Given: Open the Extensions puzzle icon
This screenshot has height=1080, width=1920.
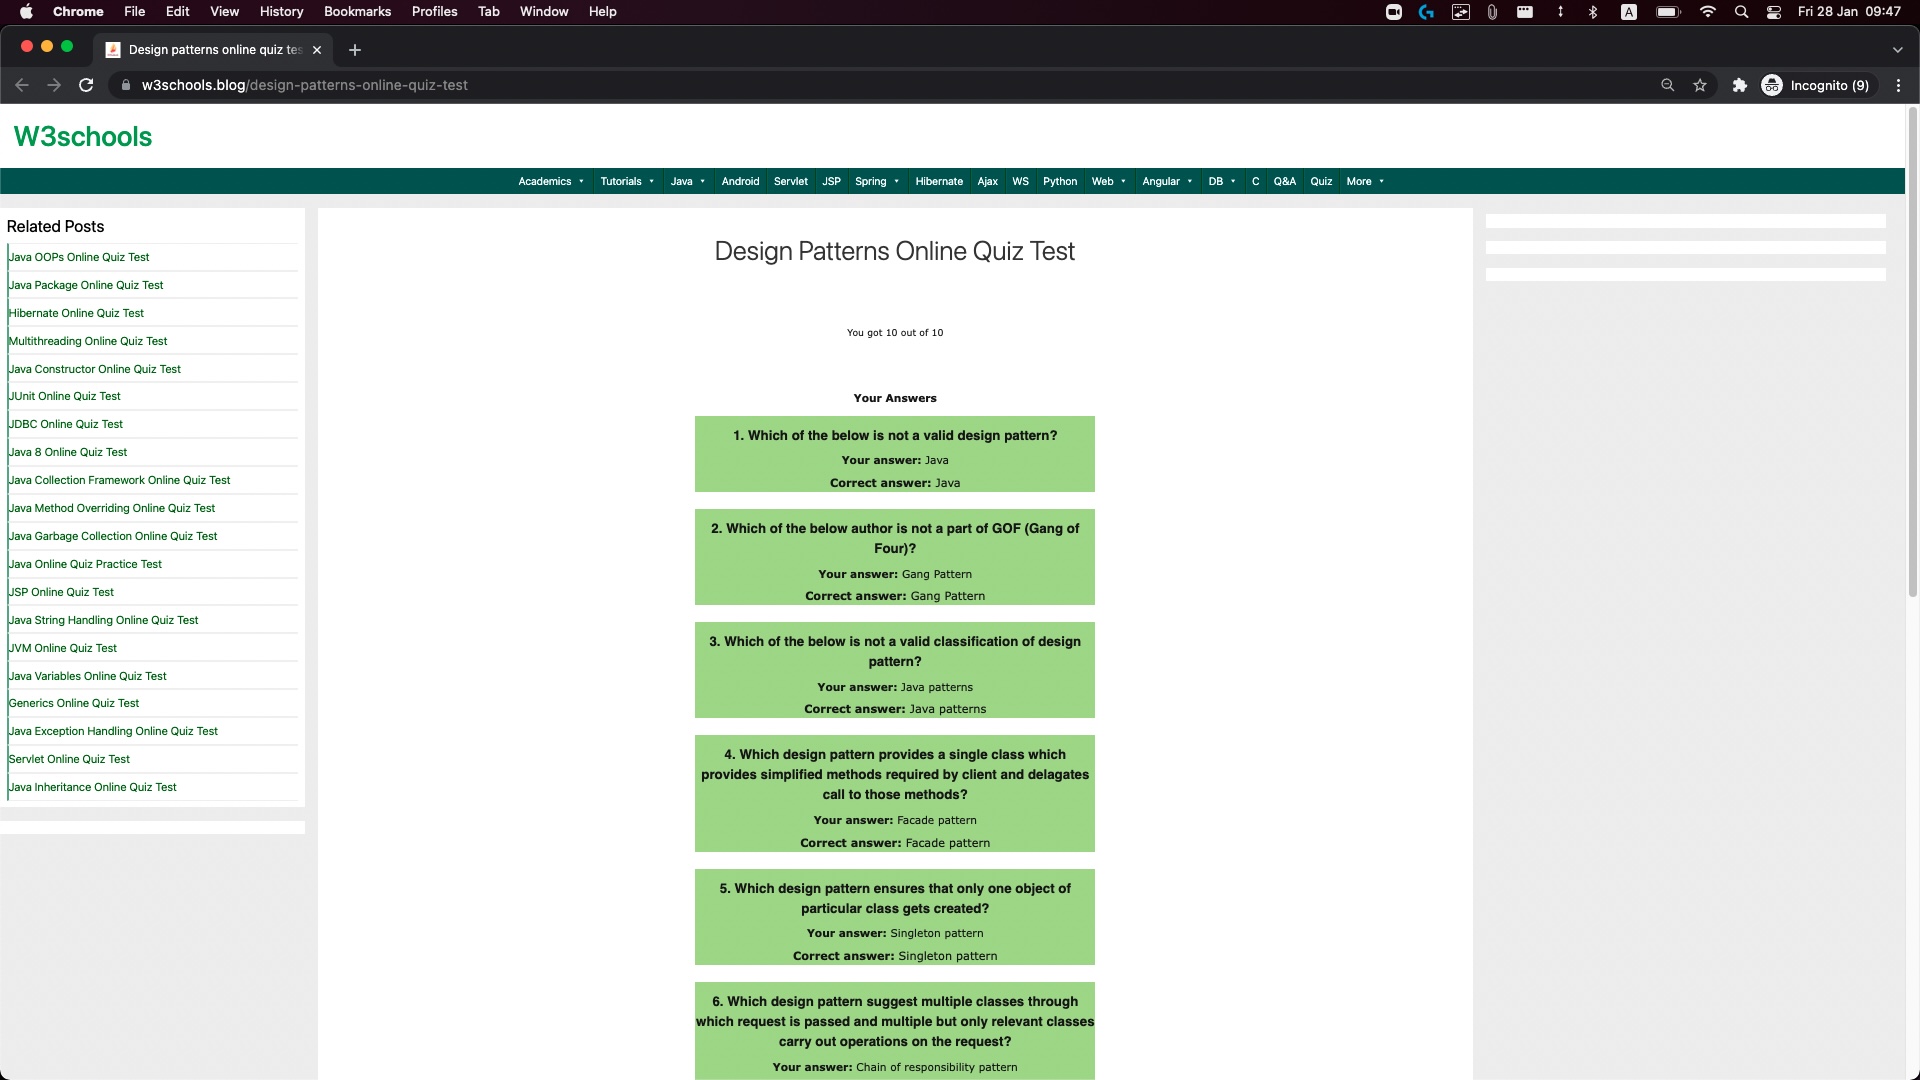Looking at the screenshot, I should 1740,85.
